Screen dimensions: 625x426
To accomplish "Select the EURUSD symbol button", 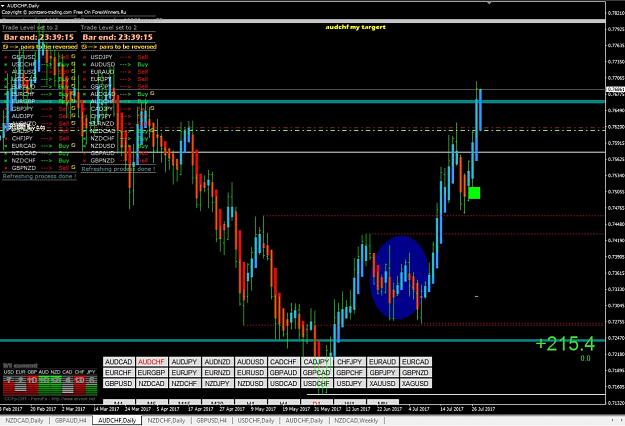I will 250,373.
